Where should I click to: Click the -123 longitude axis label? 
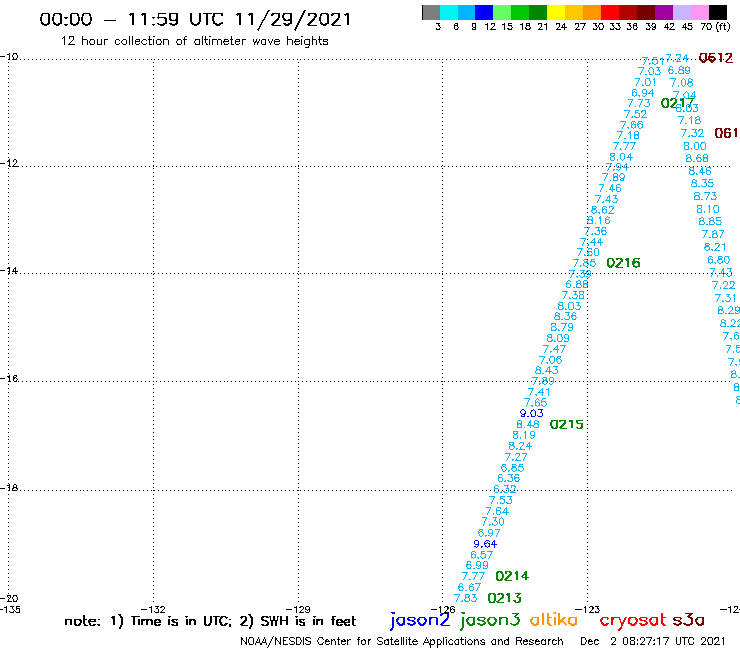click(x=588, y=609)
